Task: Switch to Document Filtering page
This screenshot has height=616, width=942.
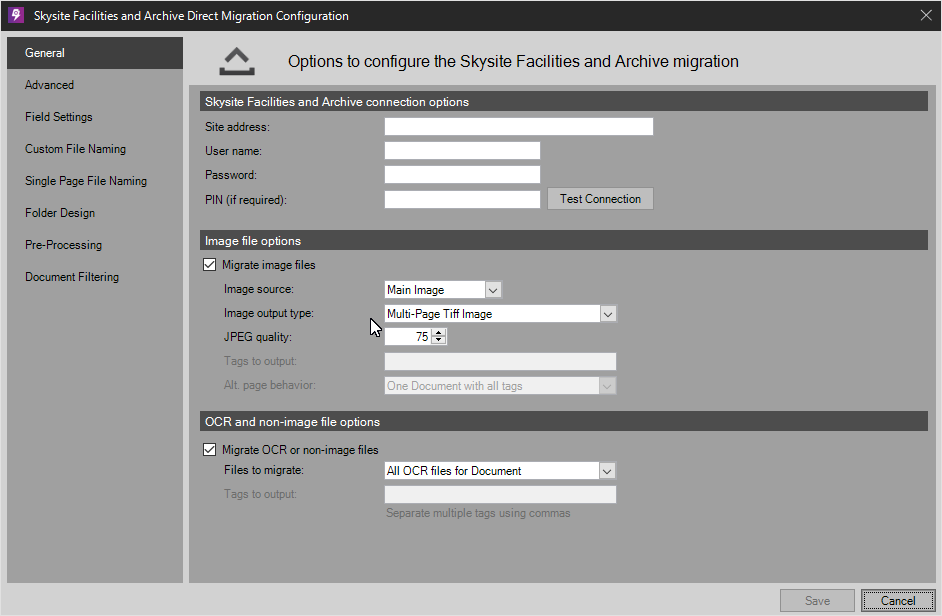Action: point(95,276)
